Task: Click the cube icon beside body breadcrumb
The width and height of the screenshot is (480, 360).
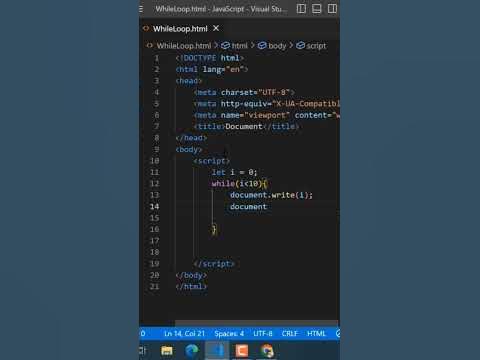Action: (262, 46)
